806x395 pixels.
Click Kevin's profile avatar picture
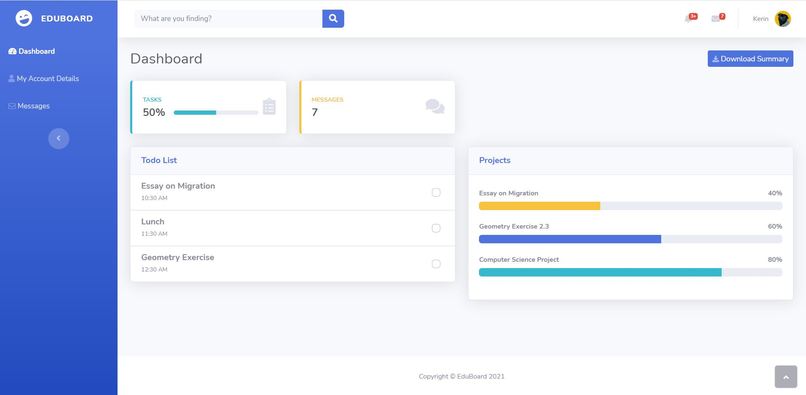click(x=782, y=19)
